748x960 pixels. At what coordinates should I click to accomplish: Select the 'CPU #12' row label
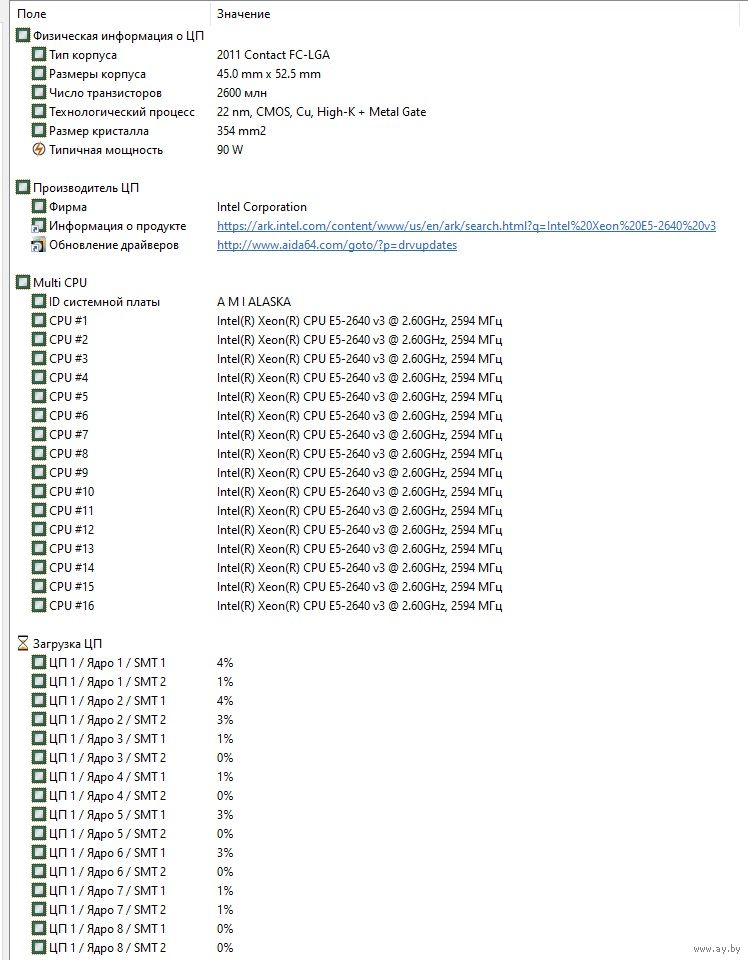(72, 529)
